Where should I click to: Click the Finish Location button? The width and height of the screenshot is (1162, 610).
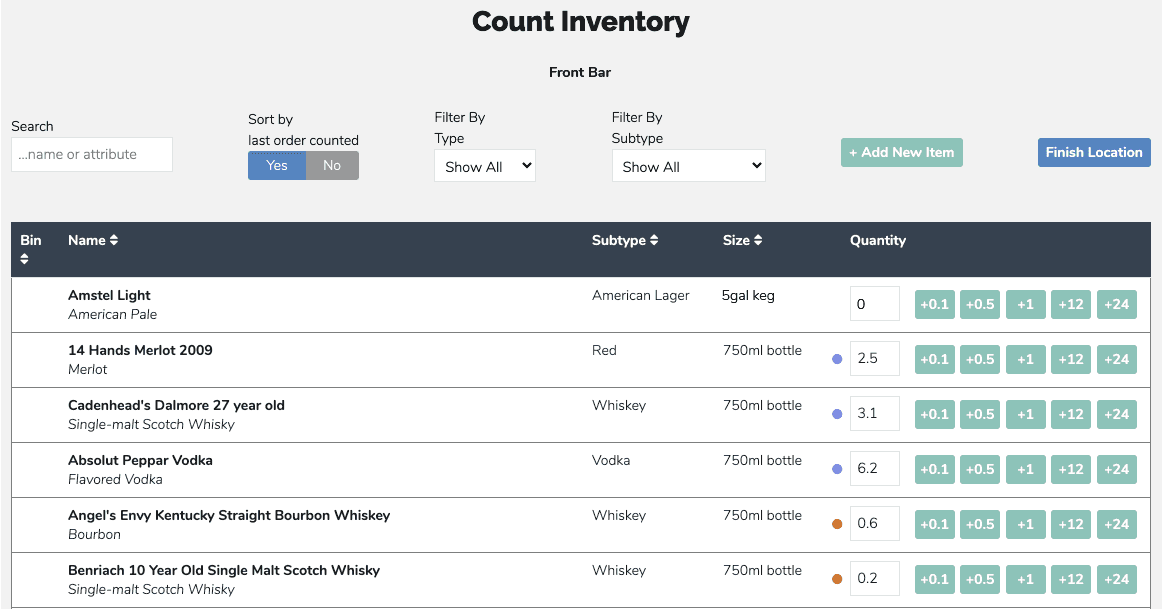click(x=1094, y=152)
